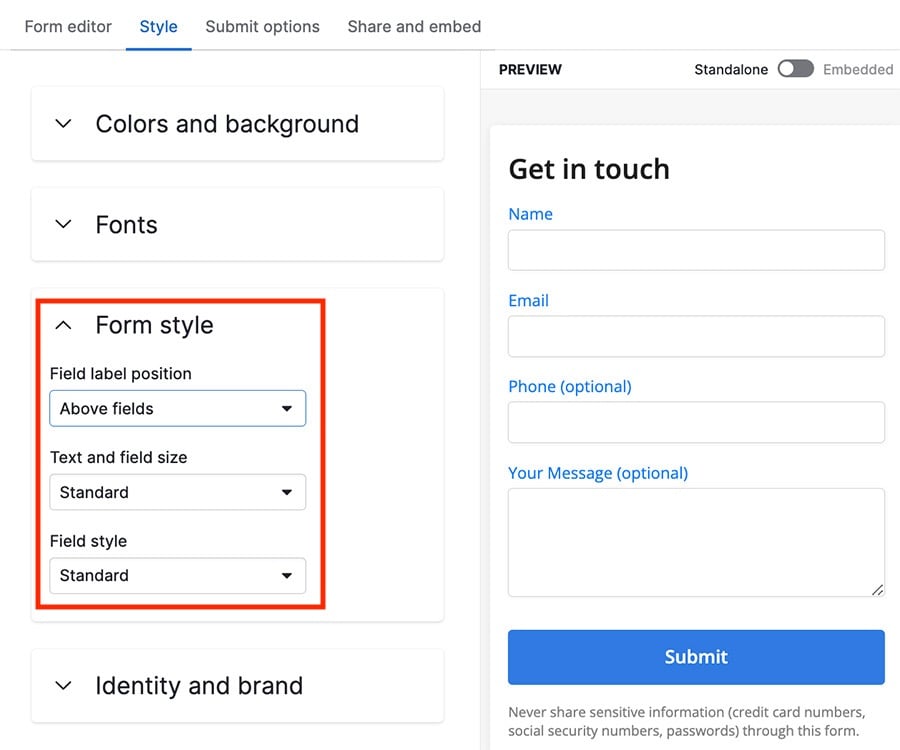Click the Phone (optional) input field

(695, 422)
